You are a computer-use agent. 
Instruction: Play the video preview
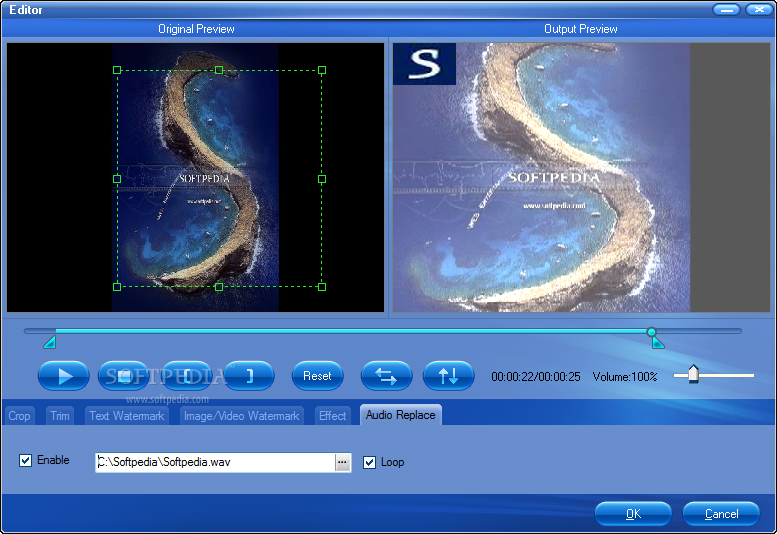click(x=63, y=376)
